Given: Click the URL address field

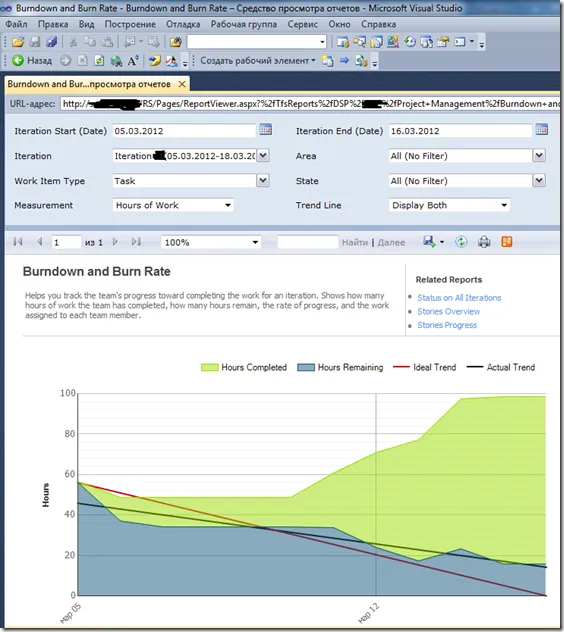Looking at the screenshot, I should (310, 104).
